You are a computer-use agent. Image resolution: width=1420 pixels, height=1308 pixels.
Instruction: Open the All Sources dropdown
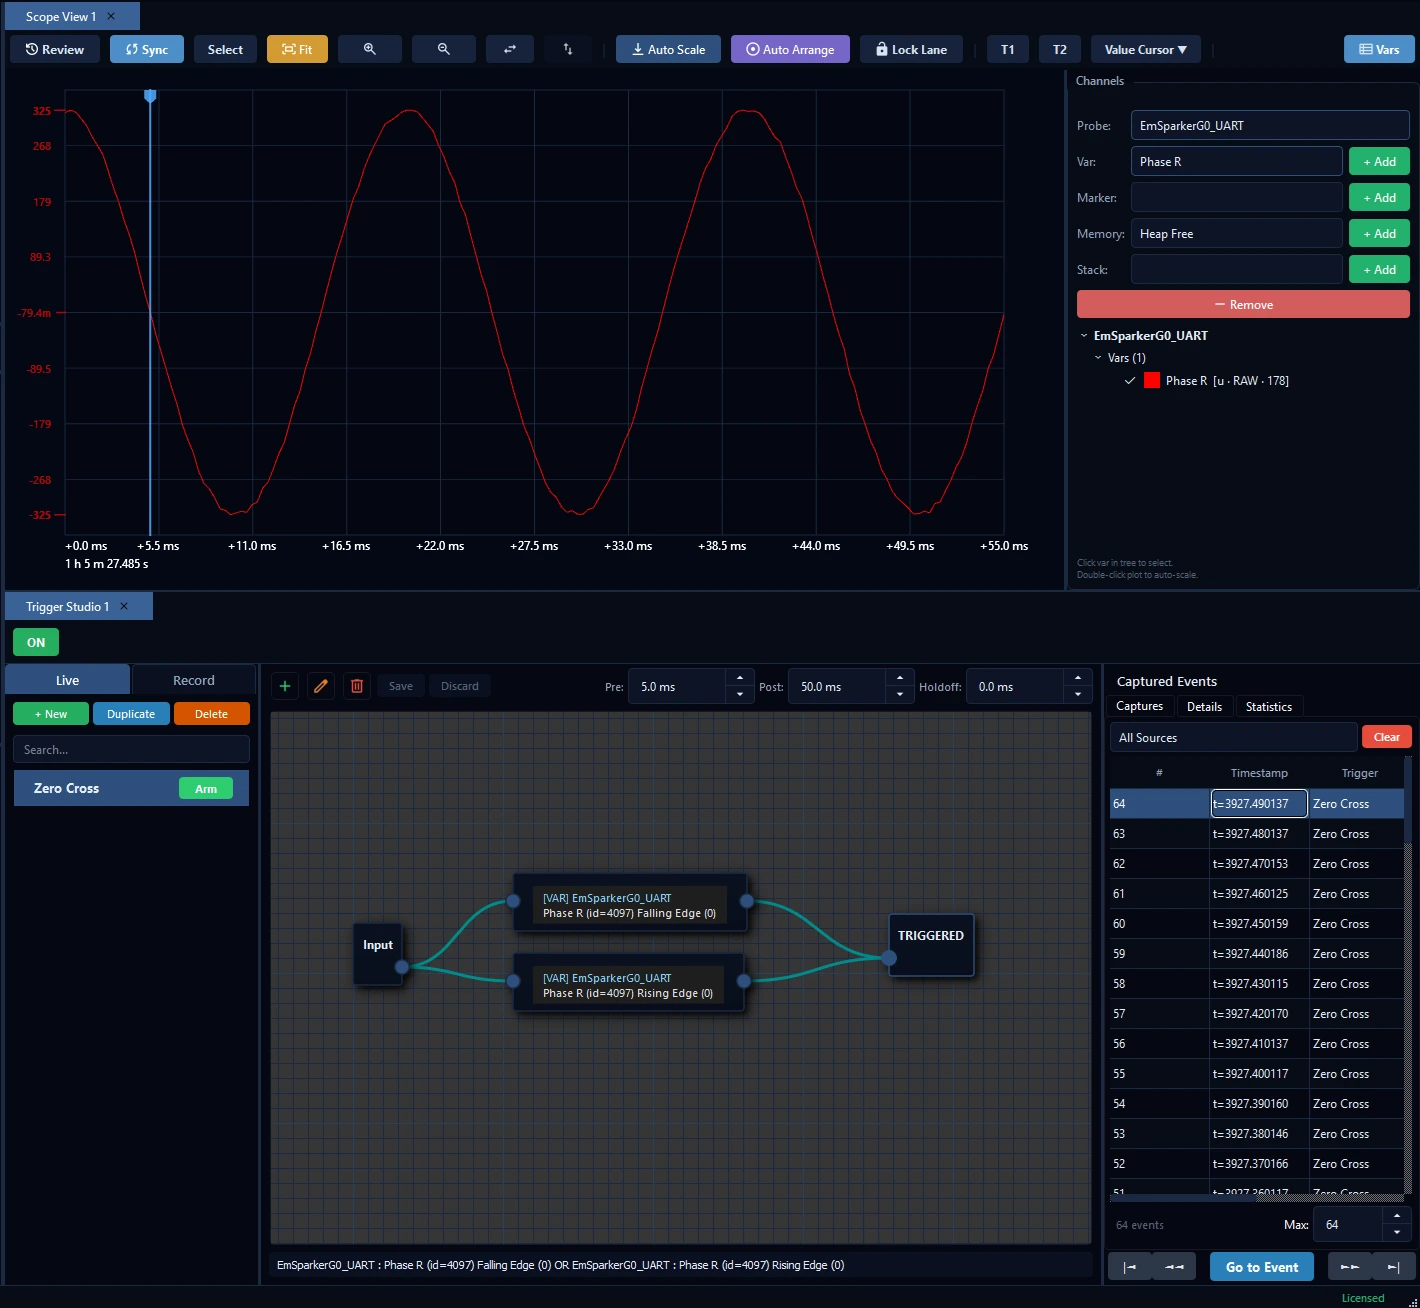pyautogui.click(x=1233, y=737)
